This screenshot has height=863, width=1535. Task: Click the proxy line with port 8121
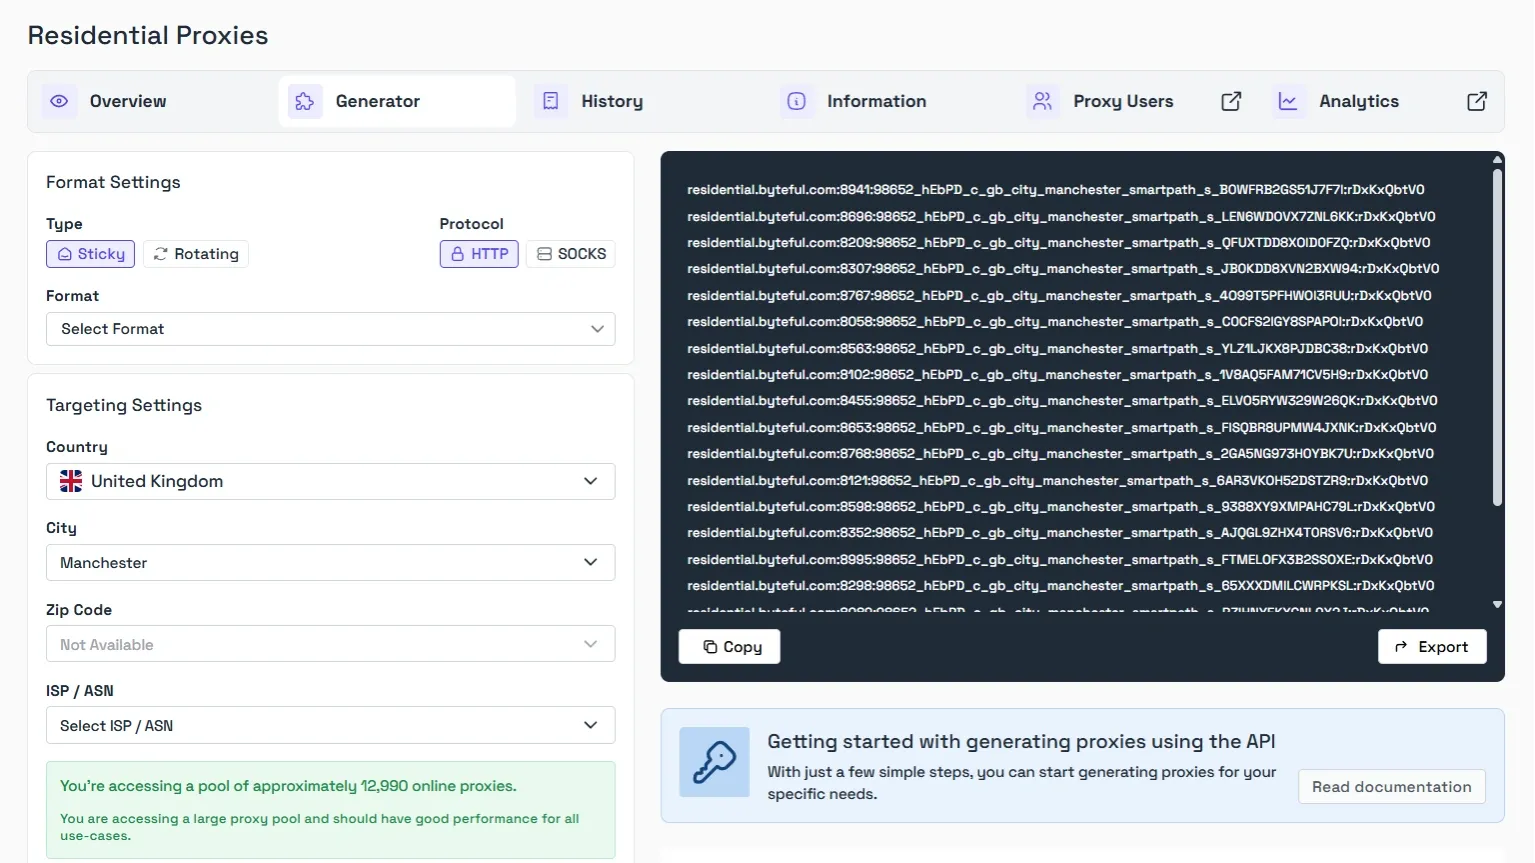point(1058,481)
